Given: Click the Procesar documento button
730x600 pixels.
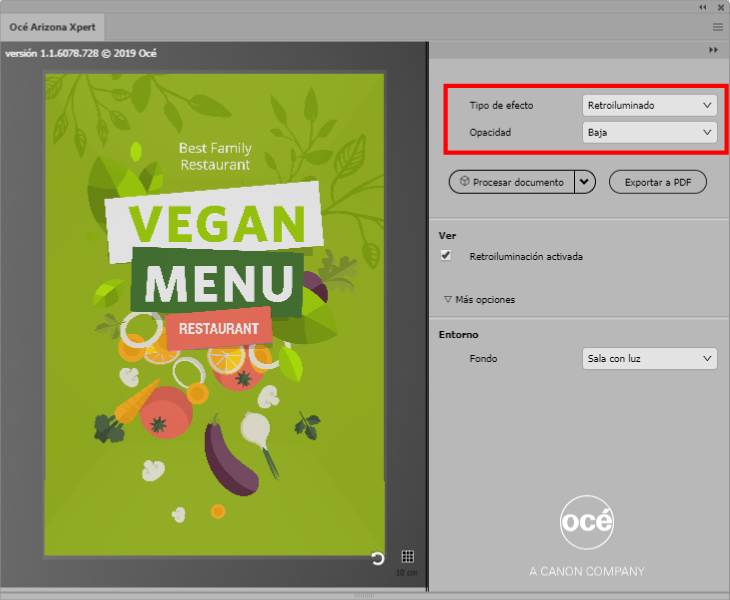Looking at the screenshot, I should click(512, 182).
